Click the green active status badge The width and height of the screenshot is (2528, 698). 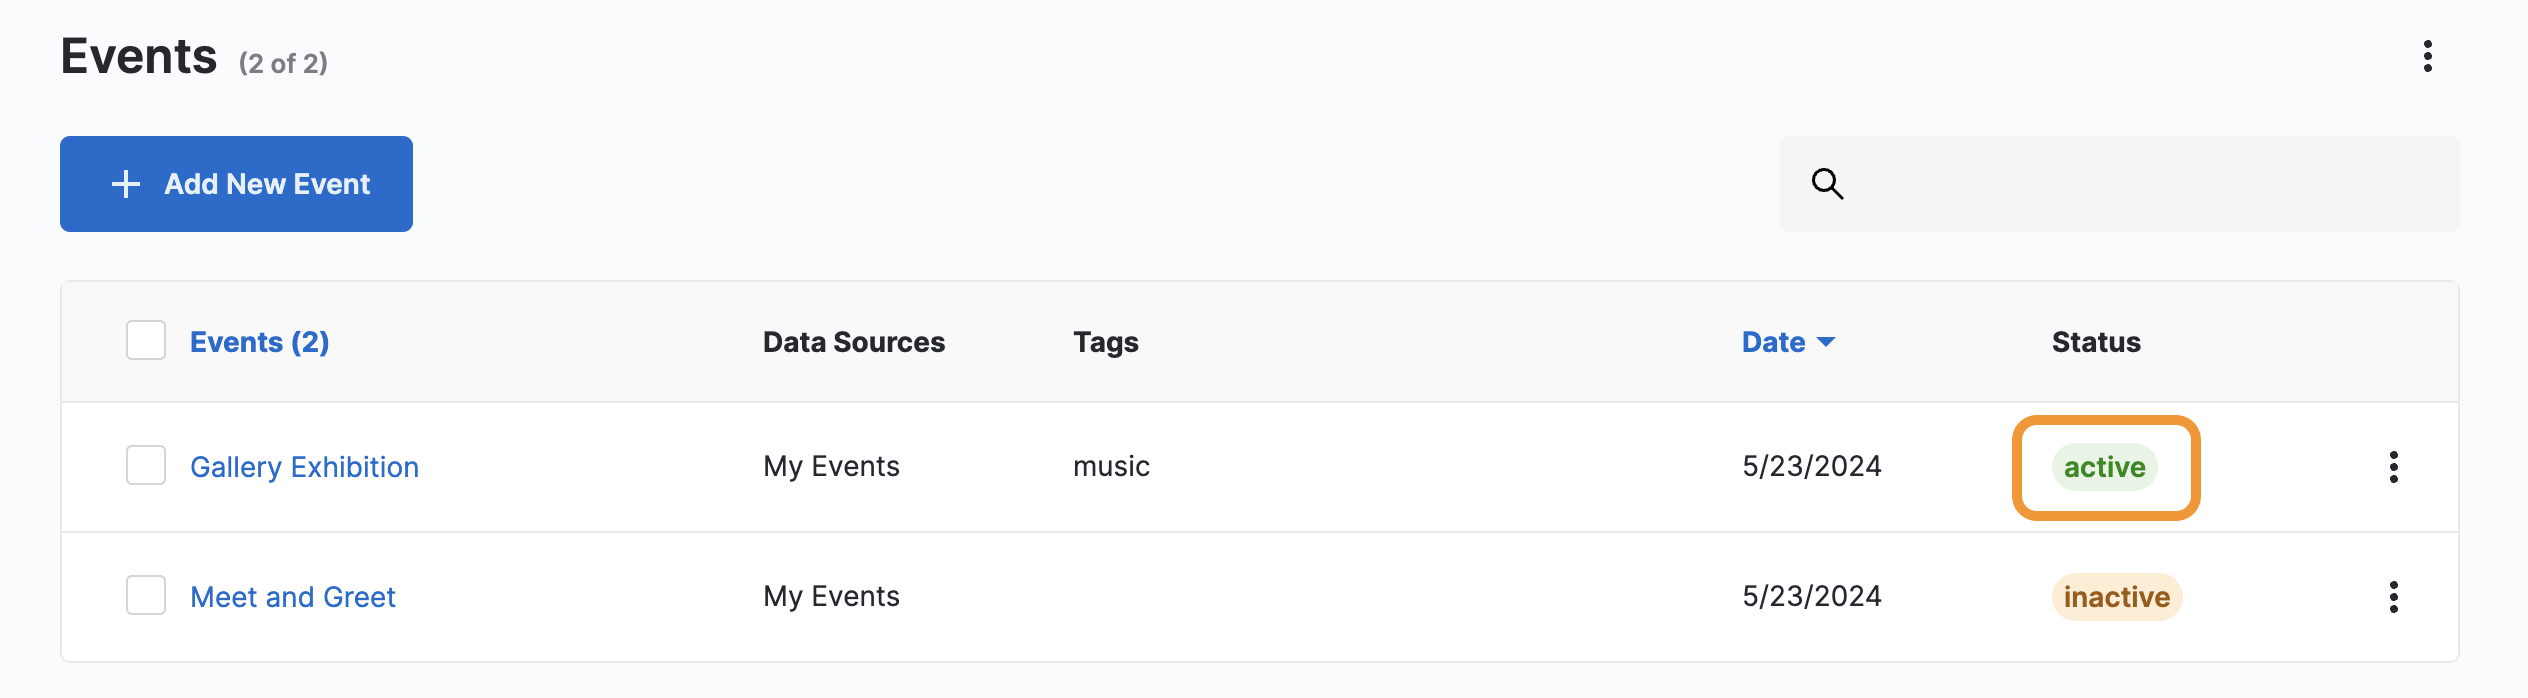(2104, 467)
